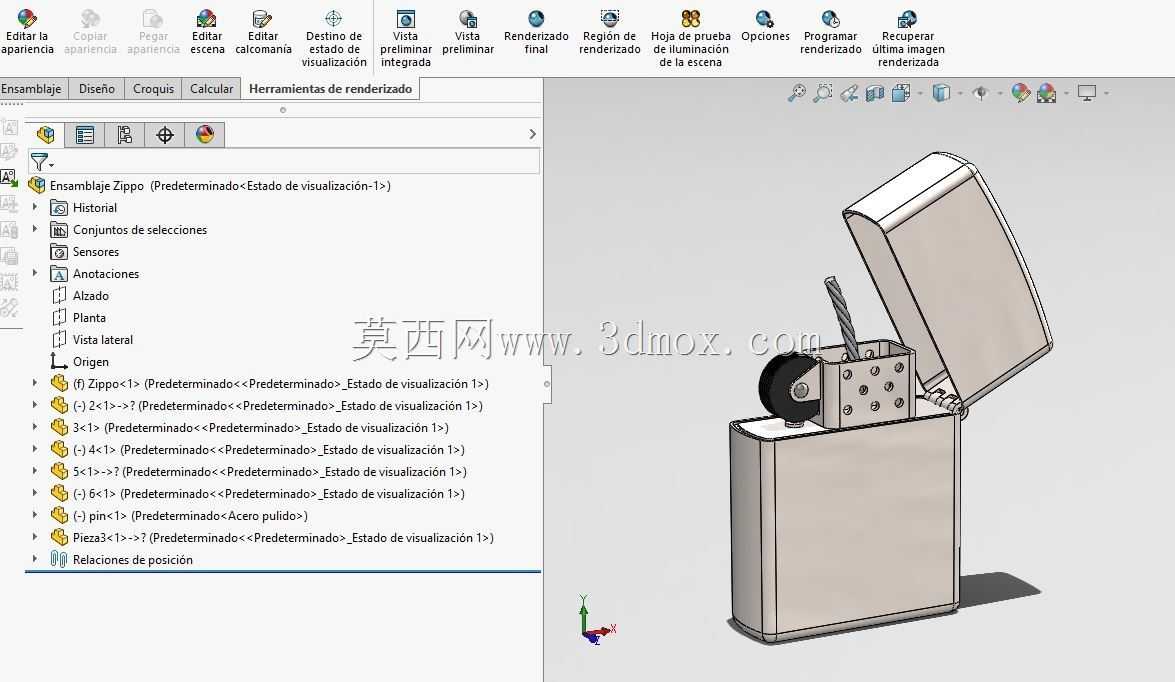
Task: Expand the Pieza3<1> component
Action: pos(34,537)
